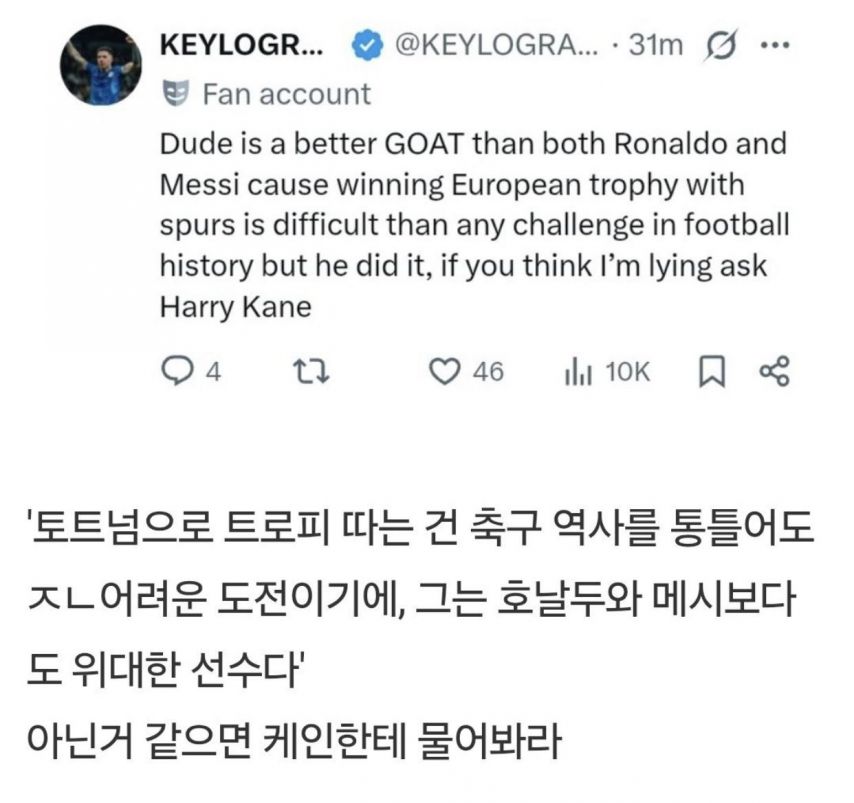Viewport: 854px width, 803px height.
Task: Click the 10K views count
Action: click(628, 373)
